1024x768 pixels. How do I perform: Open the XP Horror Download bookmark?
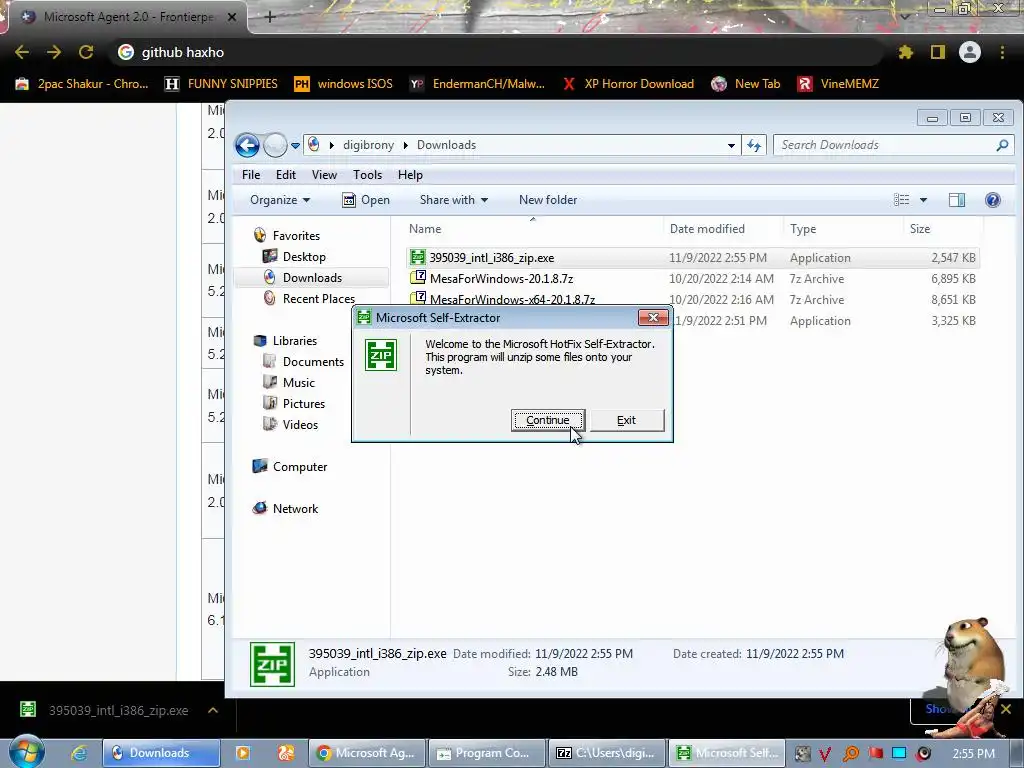628,84
